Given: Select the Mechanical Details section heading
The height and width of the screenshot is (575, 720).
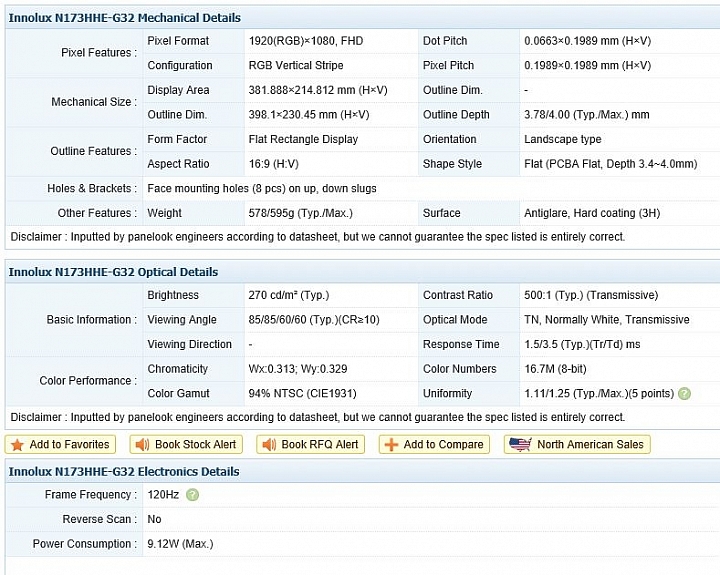Looking at the screenshot, I should click(x=124, y=18).
